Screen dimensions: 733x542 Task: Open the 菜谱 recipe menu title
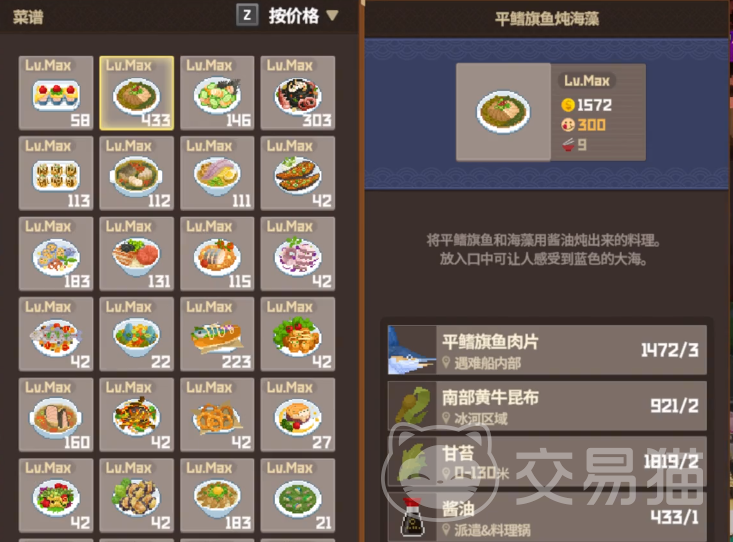pyautogui.click(x=28, y=17)
